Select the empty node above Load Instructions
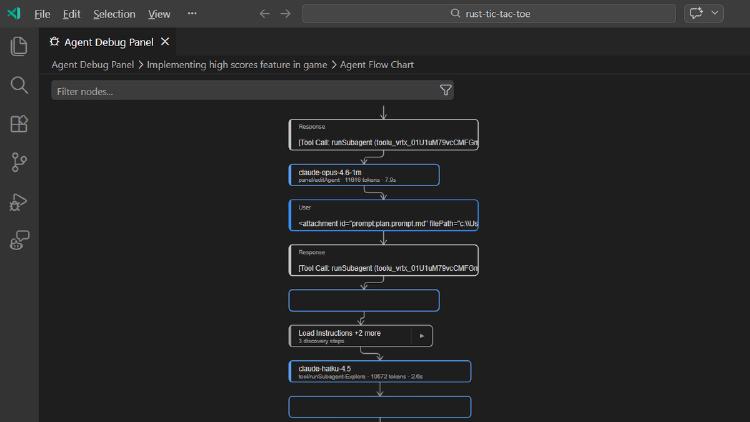 pyautogui.click(x=364, y=300)
